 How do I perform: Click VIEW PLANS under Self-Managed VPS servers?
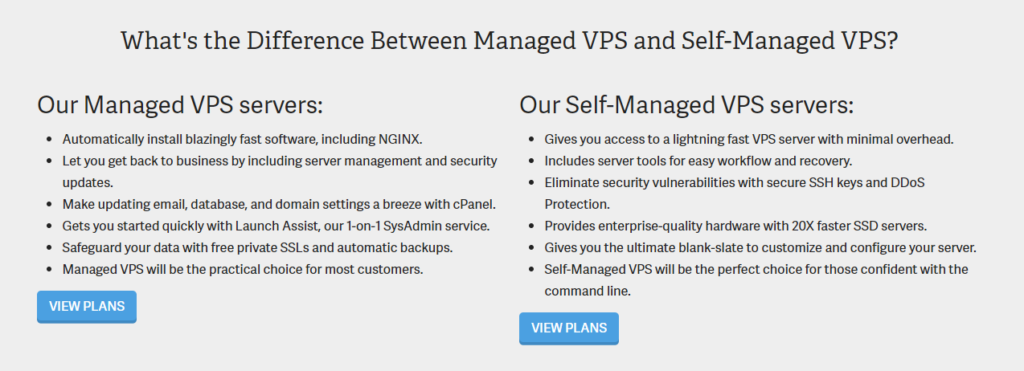(569, 328)
